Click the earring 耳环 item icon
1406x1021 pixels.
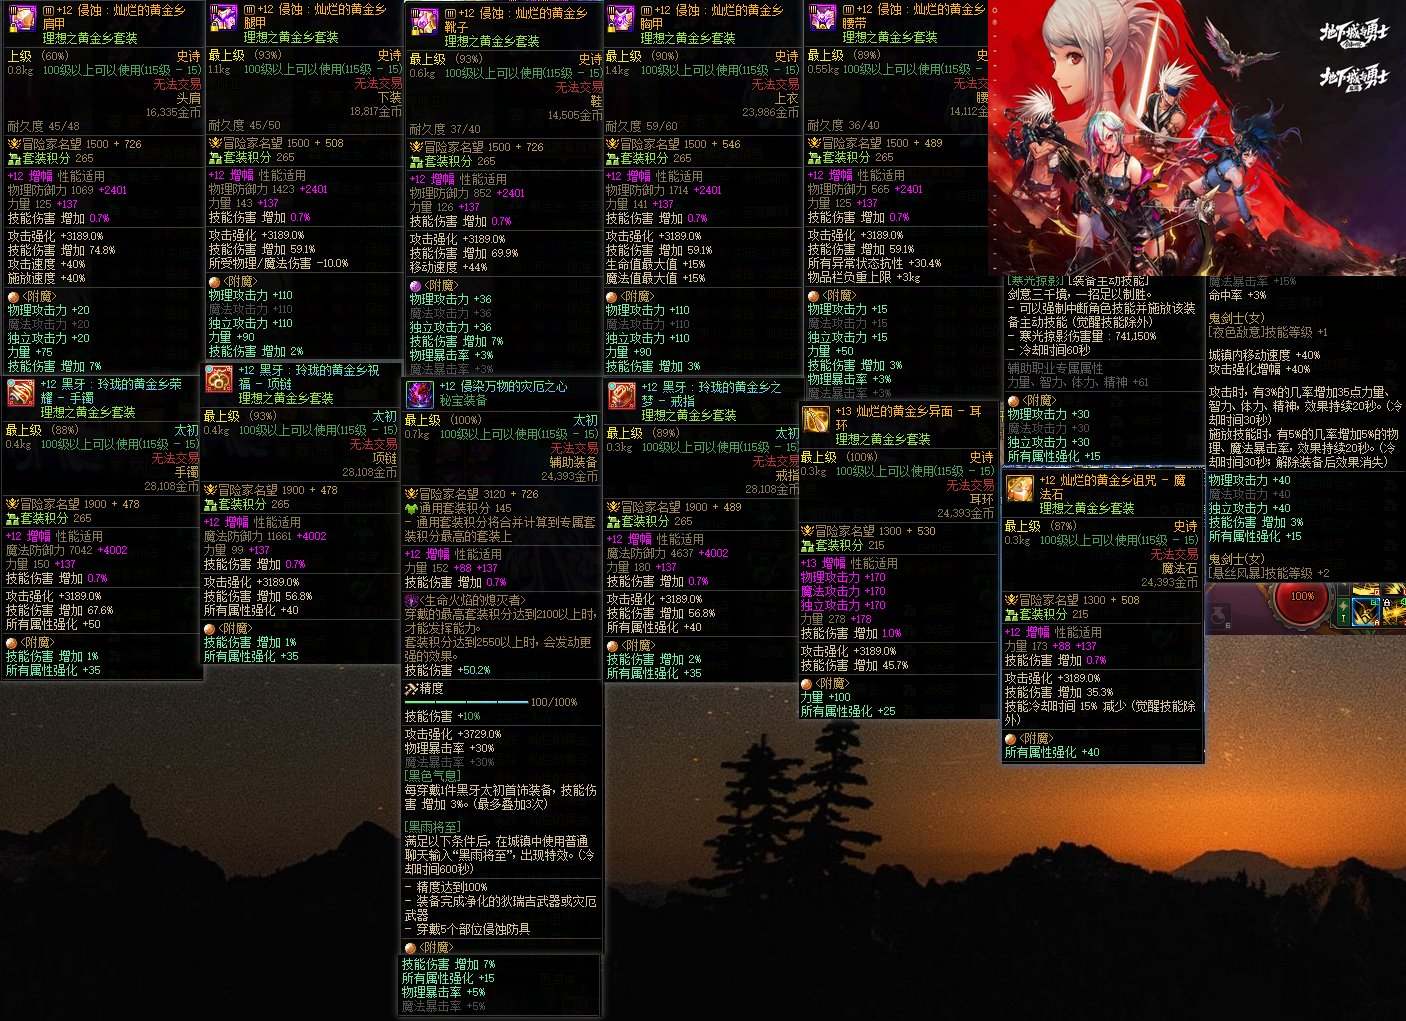coord(816,420)
